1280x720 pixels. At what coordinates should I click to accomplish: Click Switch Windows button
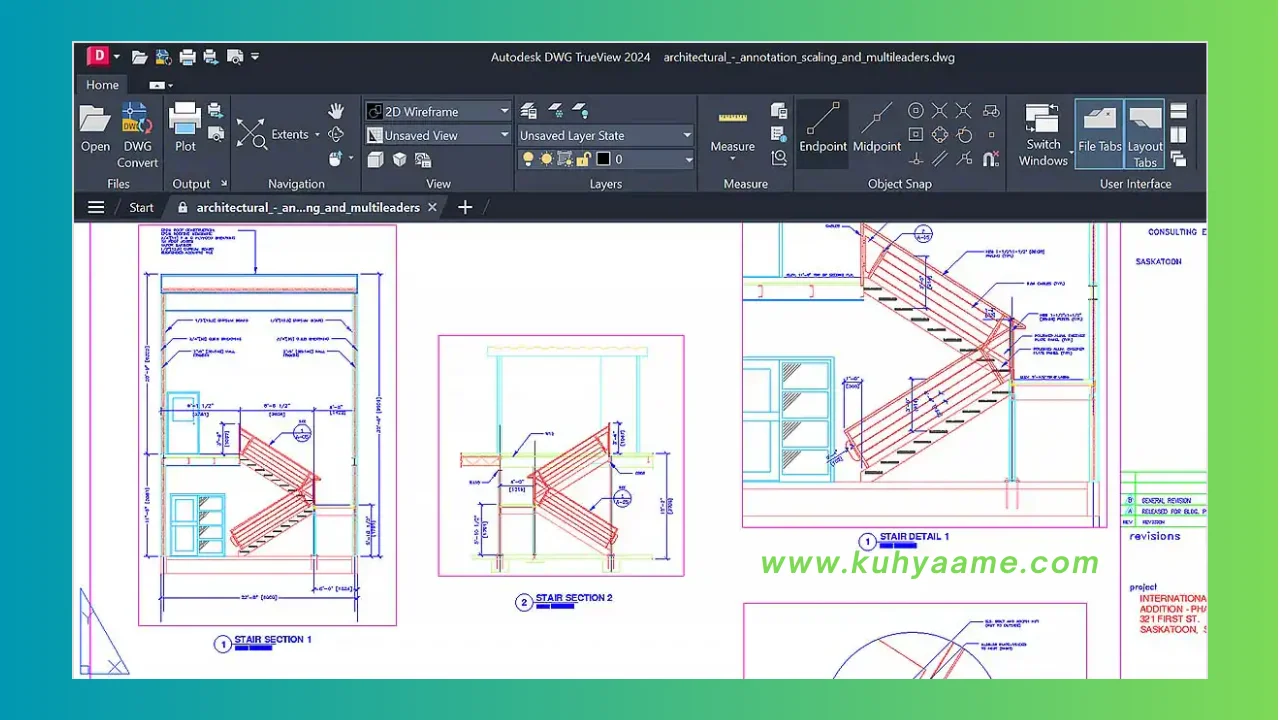click(1043, 135)
